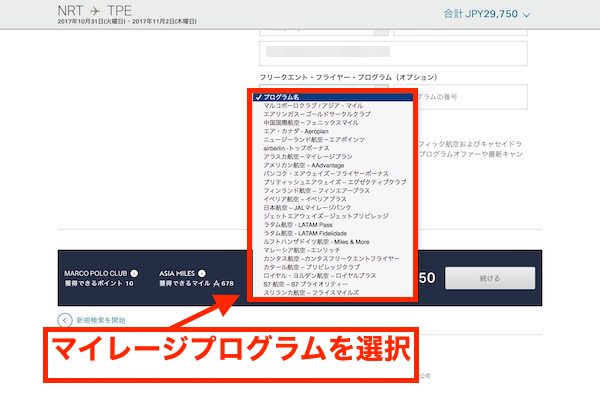Click the 続ける continue button
The image size is (600, 400).
coord(490,278)
